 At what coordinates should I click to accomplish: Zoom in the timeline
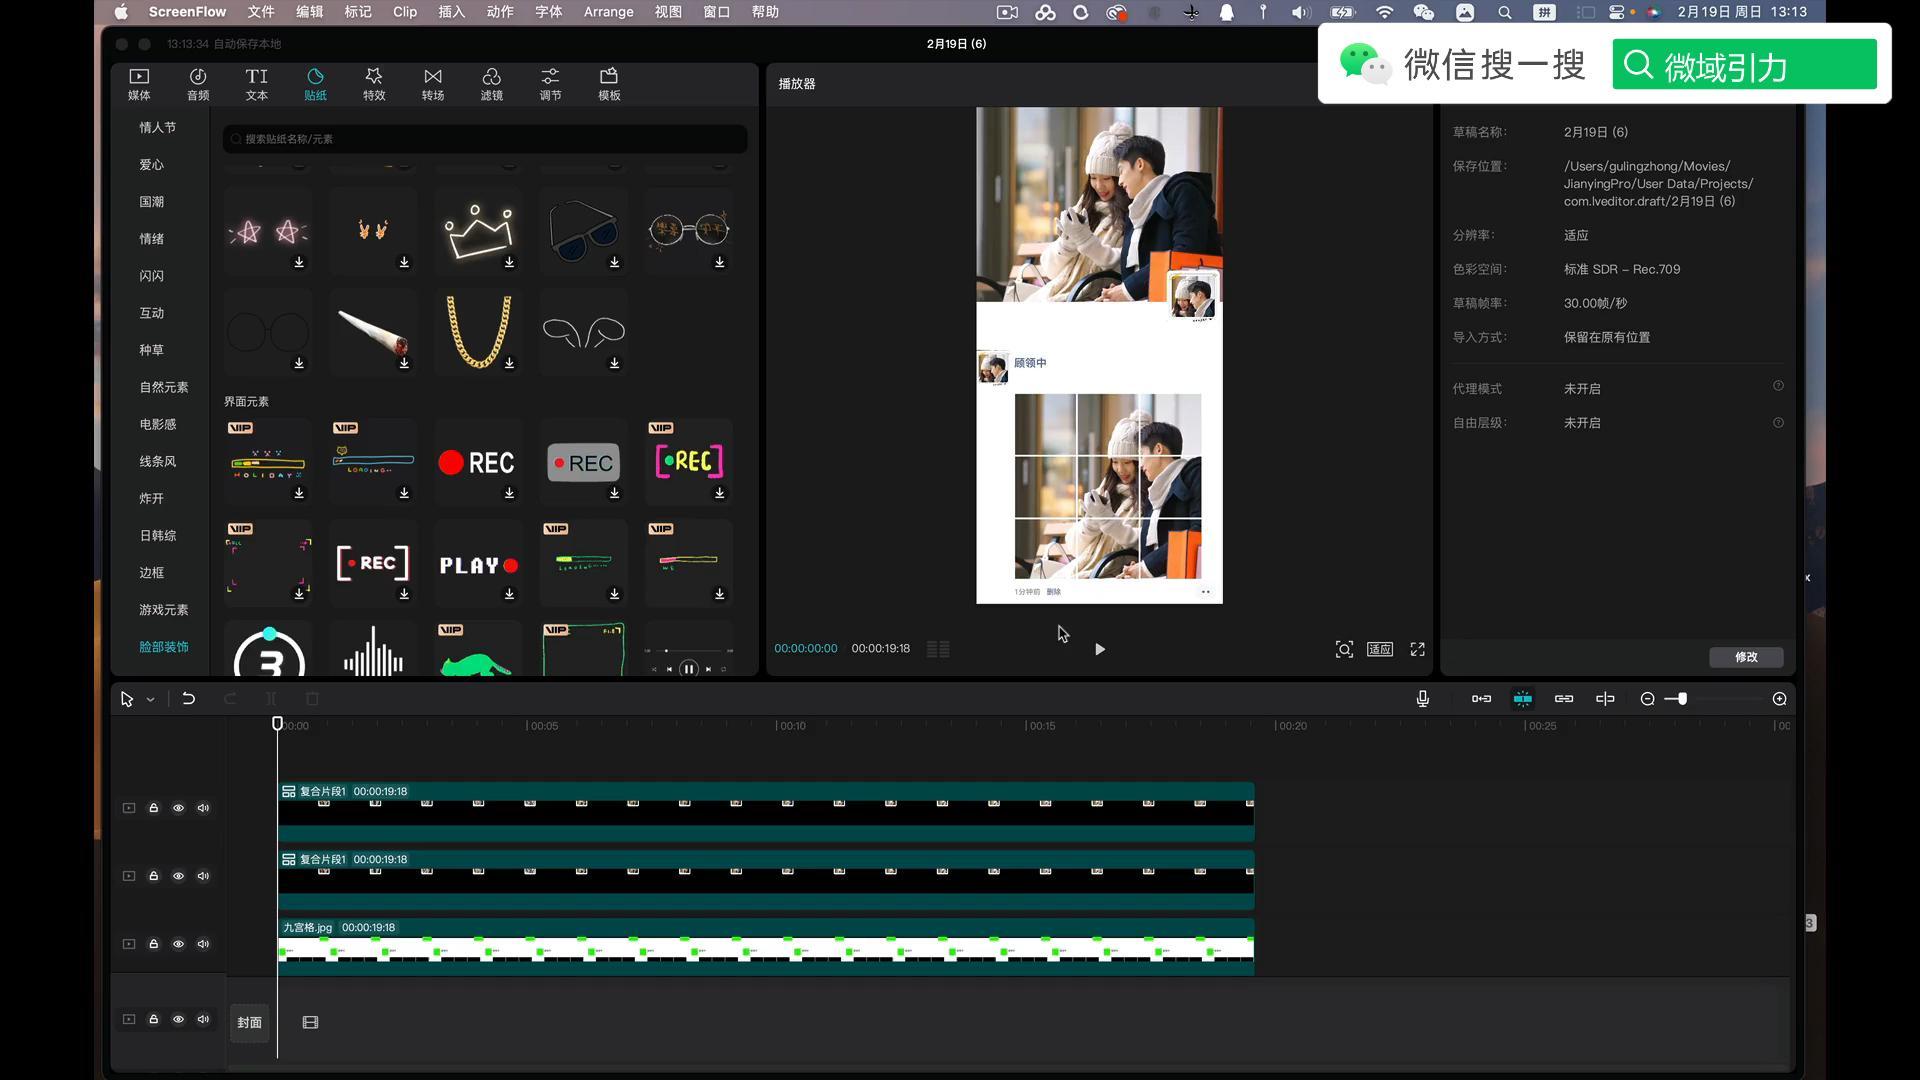[x=1779, y=699]
